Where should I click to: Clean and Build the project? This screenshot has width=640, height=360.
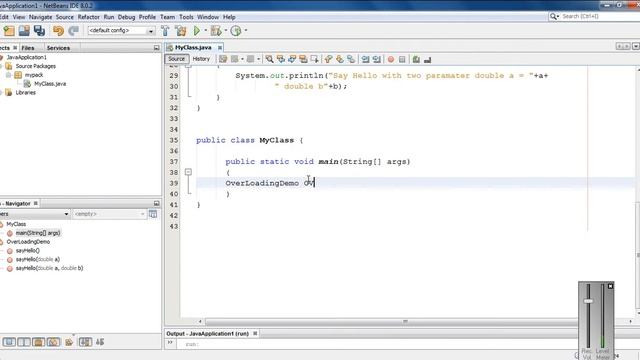click(x=180, y=31)
